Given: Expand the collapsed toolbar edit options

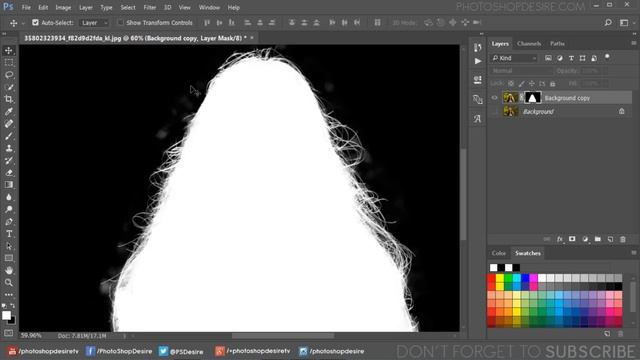Looking at the screenshot, I should [9, 294].
